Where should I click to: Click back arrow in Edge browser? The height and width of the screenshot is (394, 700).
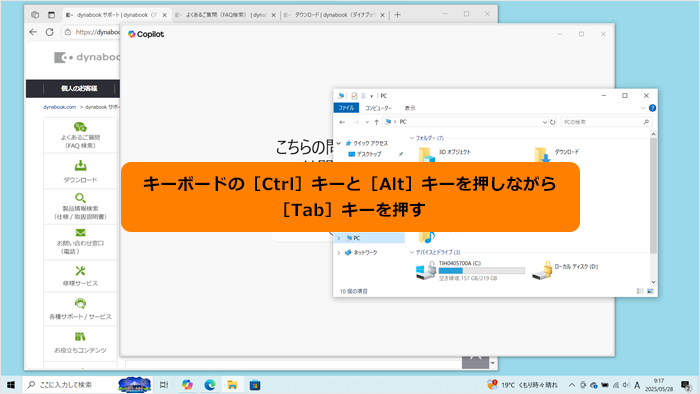[x=33, y=32]
